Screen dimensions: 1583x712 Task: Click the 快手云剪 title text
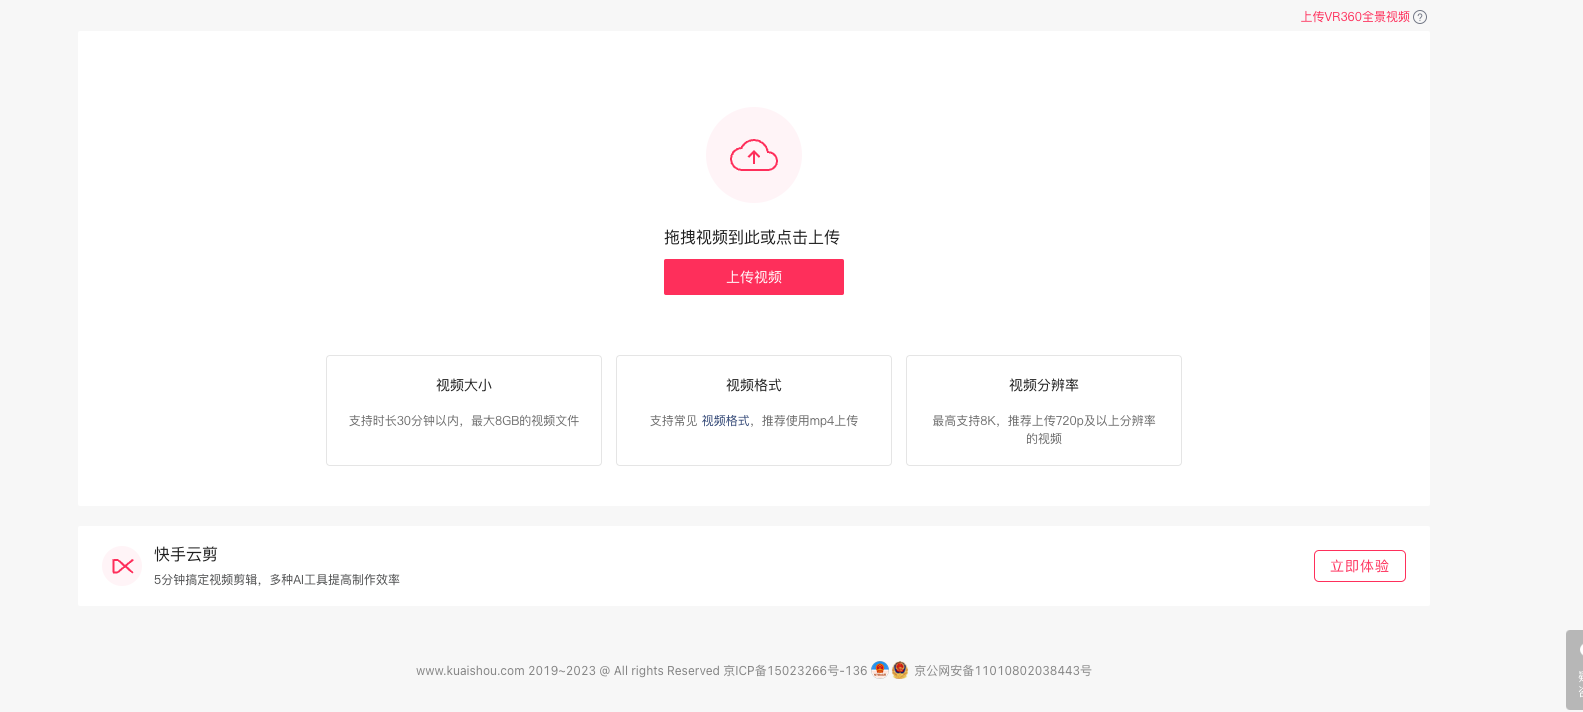click(x=186, y=554)
